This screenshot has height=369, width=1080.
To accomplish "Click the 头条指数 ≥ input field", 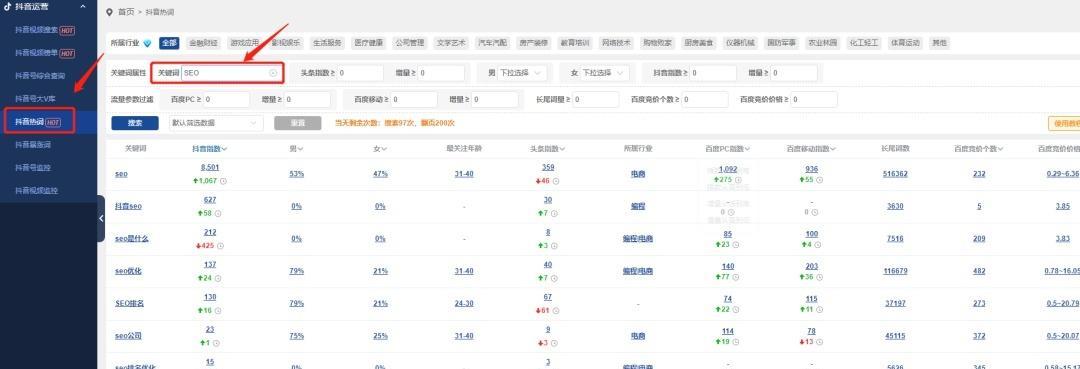I will coord(360,72).
